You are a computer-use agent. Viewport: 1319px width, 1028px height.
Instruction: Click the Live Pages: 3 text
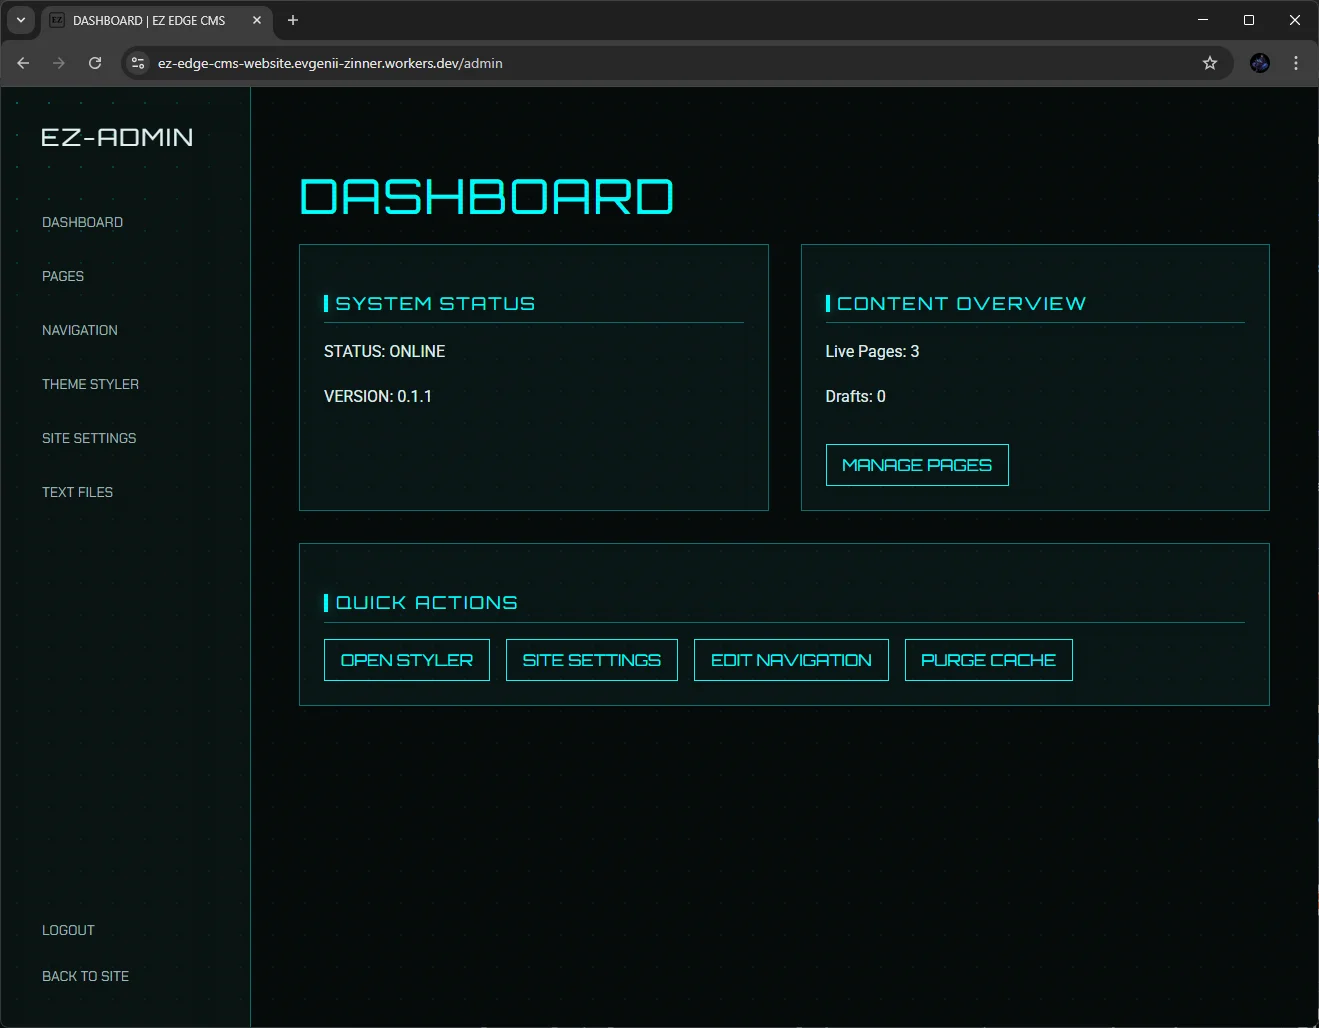[872, 351]
